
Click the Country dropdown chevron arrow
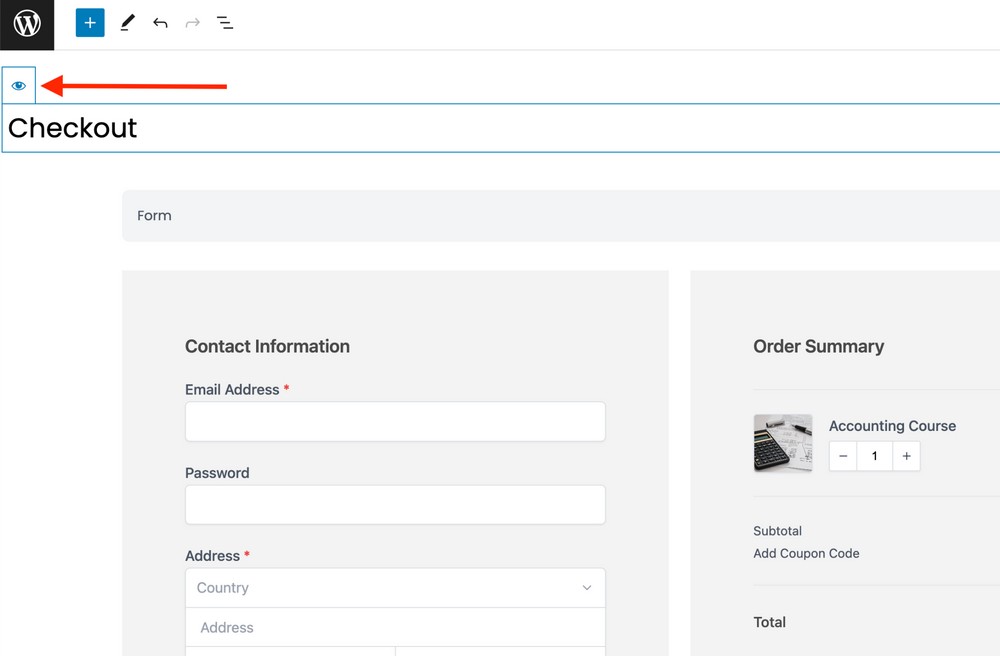point(587,588)
